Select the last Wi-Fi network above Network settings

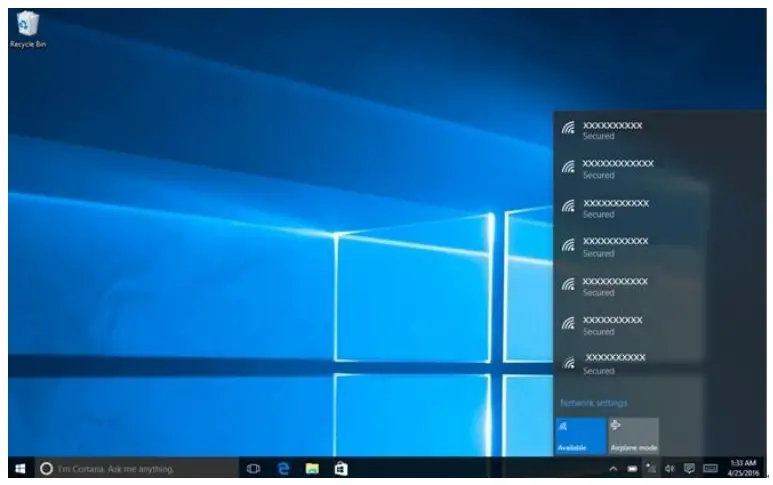[x=660, y=364]
